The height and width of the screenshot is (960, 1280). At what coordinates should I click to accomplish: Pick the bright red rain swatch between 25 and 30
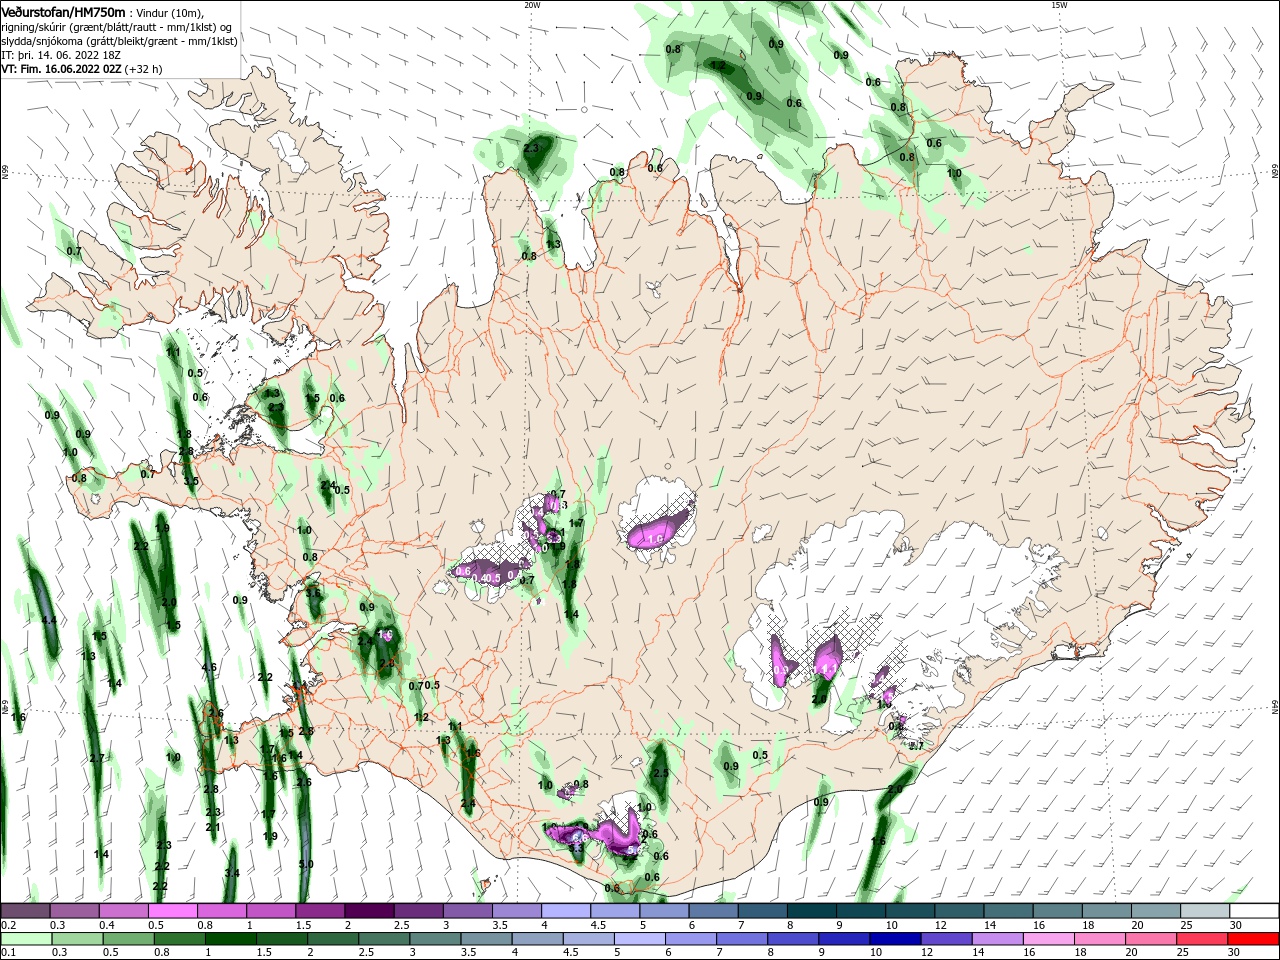[x=1203, y=939]
